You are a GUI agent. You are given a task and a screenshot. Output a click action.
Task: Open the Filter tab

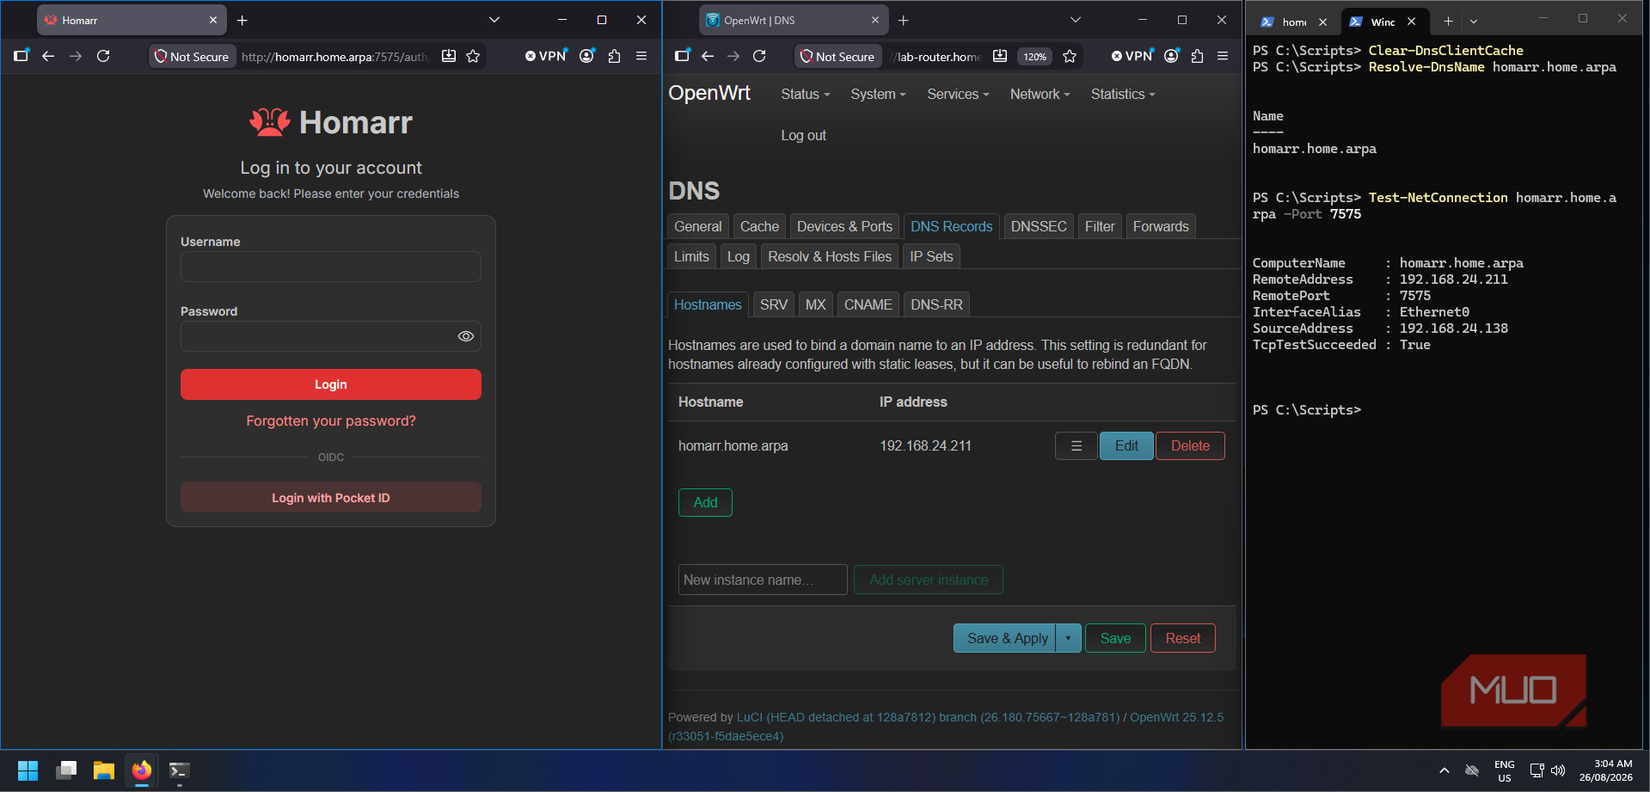point(1100,226)
